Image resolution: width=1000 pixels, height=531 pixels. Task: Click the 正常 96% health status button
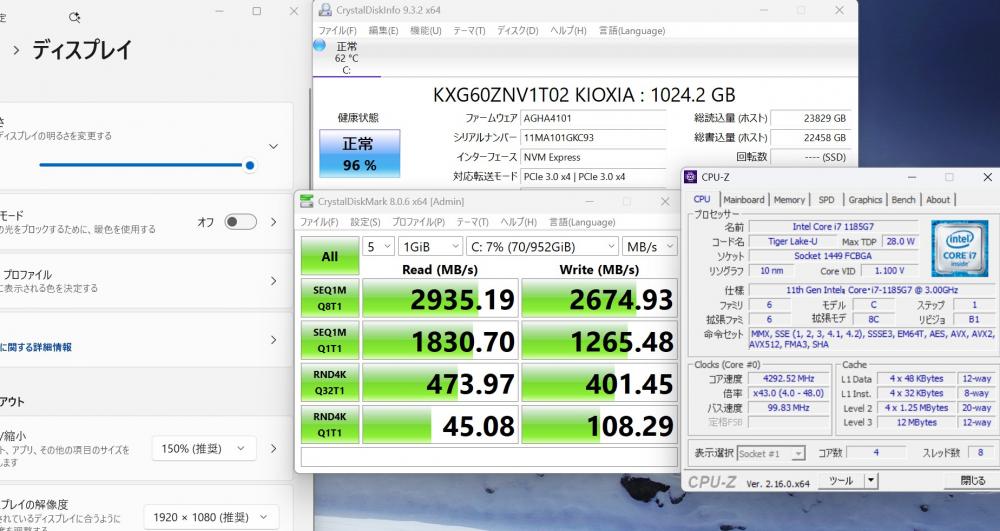tap(360, 154)
